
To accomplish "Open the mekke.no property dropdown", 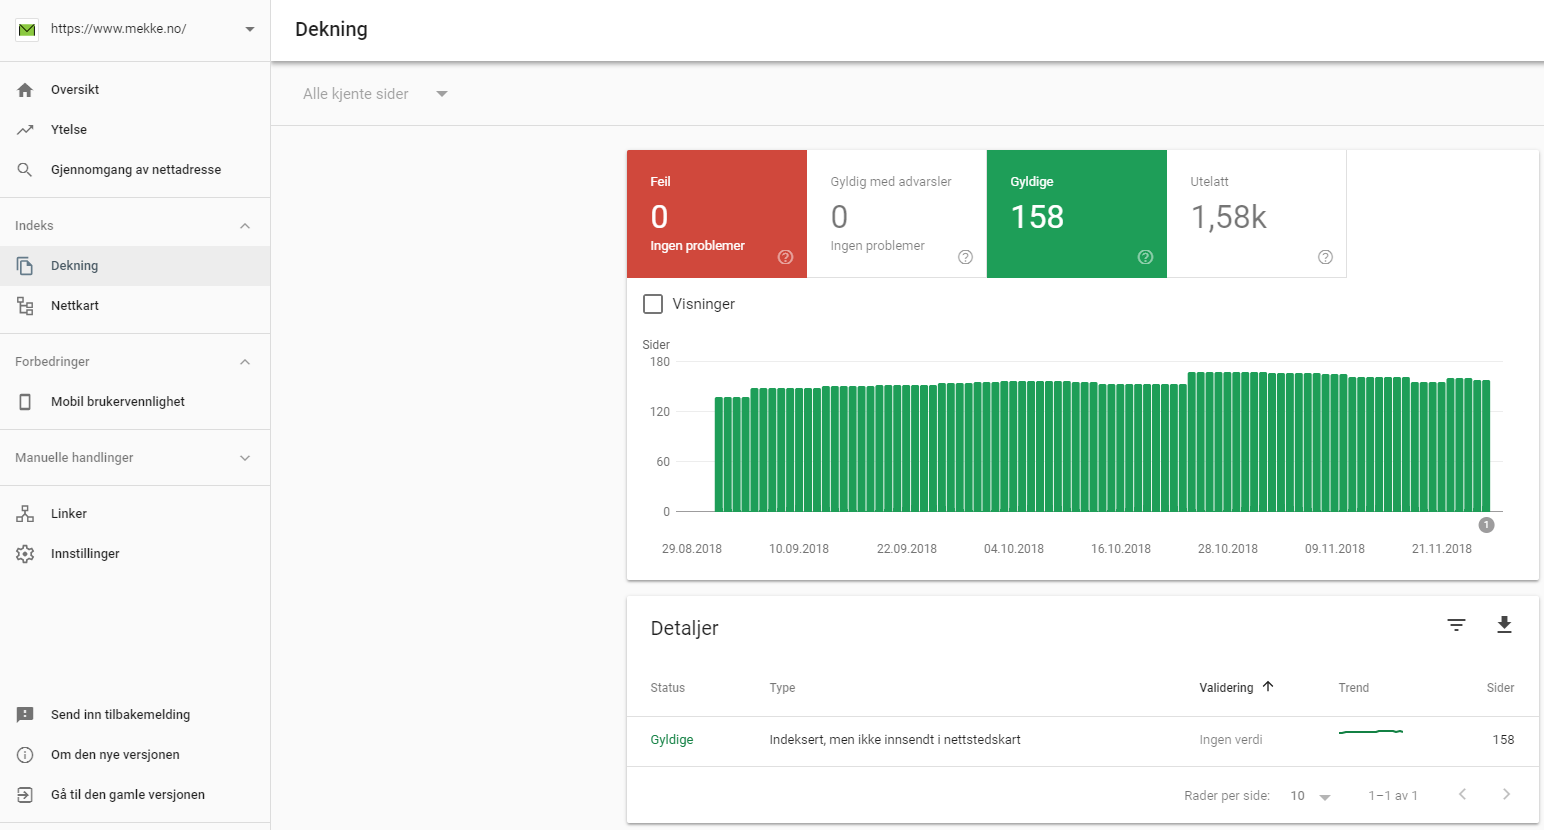I will pos(249,29).
